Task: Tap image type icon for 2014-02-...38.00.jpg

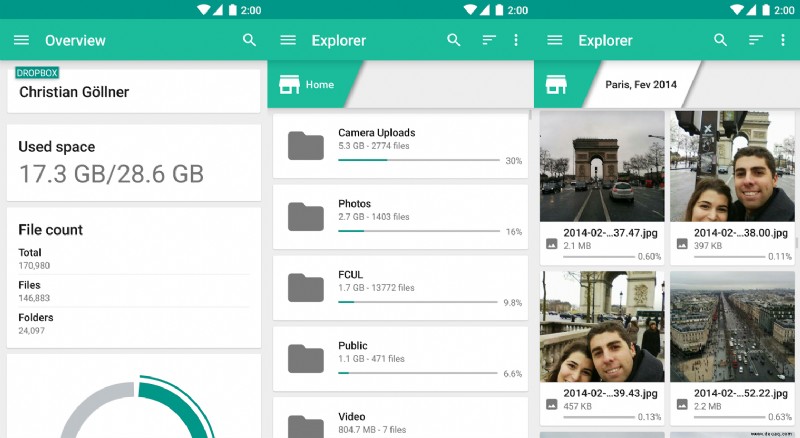Action: coord(682,244)
